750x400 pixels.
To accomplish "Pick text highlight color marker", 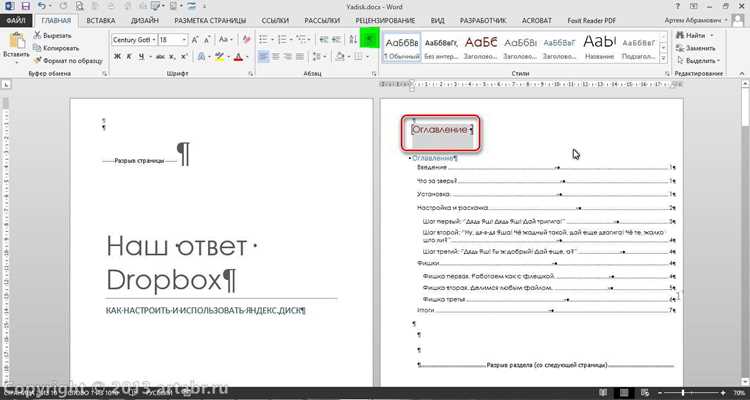I will pos(220,57).
